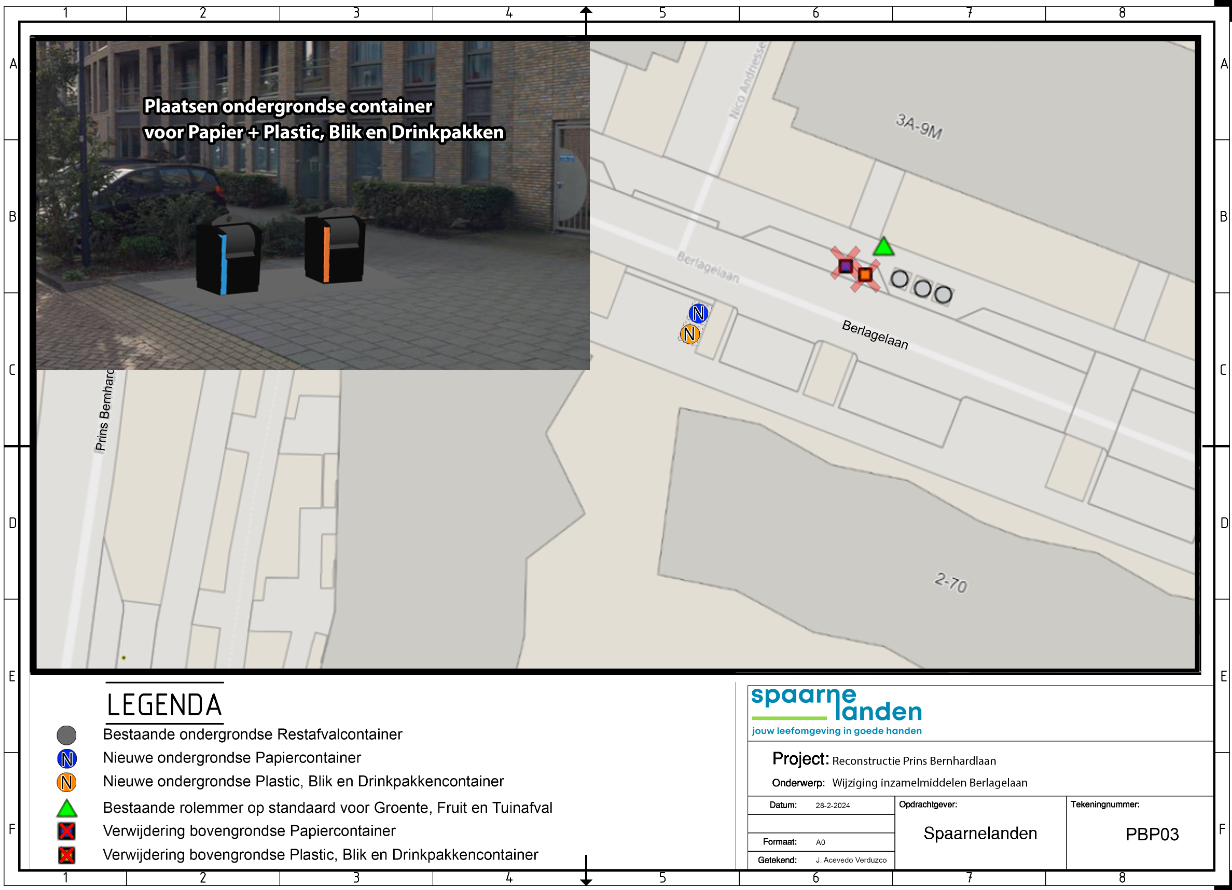Select the green triangle marker on the map
Viewport: 1232px width, 890px height.
pyautogui.click(x=882, y=247)
